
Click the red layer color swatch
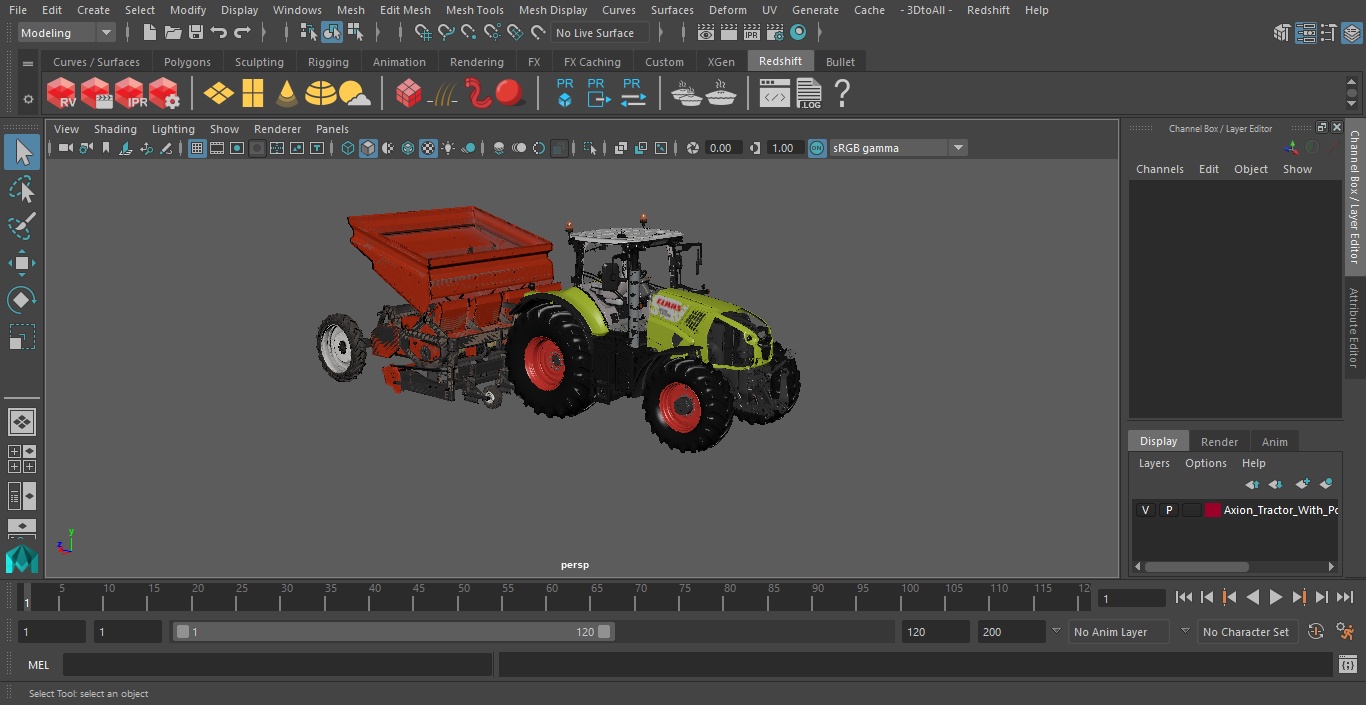(1213, 510)
